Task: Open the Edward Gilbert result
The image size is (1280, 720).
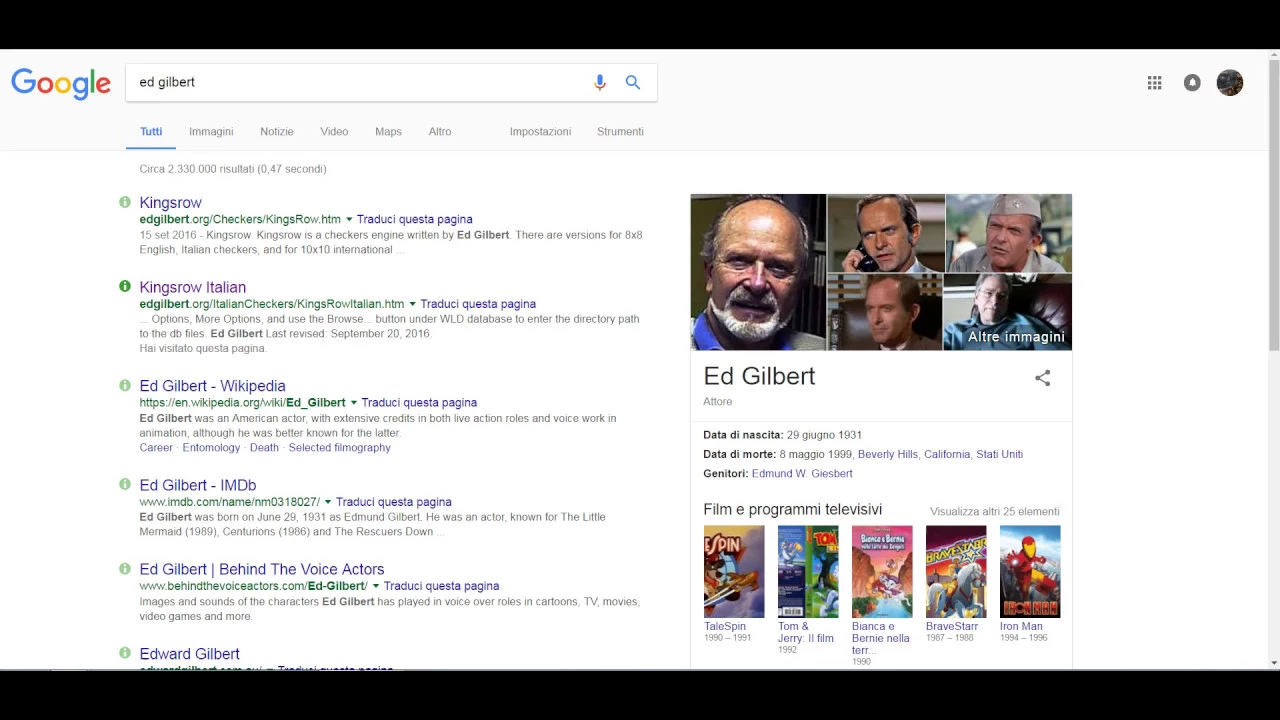Action: 189,654
